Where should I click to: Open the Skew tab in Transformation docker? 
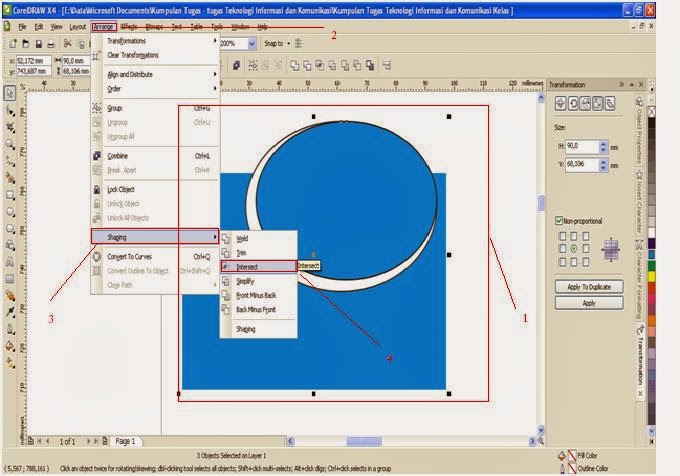point(610,103)
